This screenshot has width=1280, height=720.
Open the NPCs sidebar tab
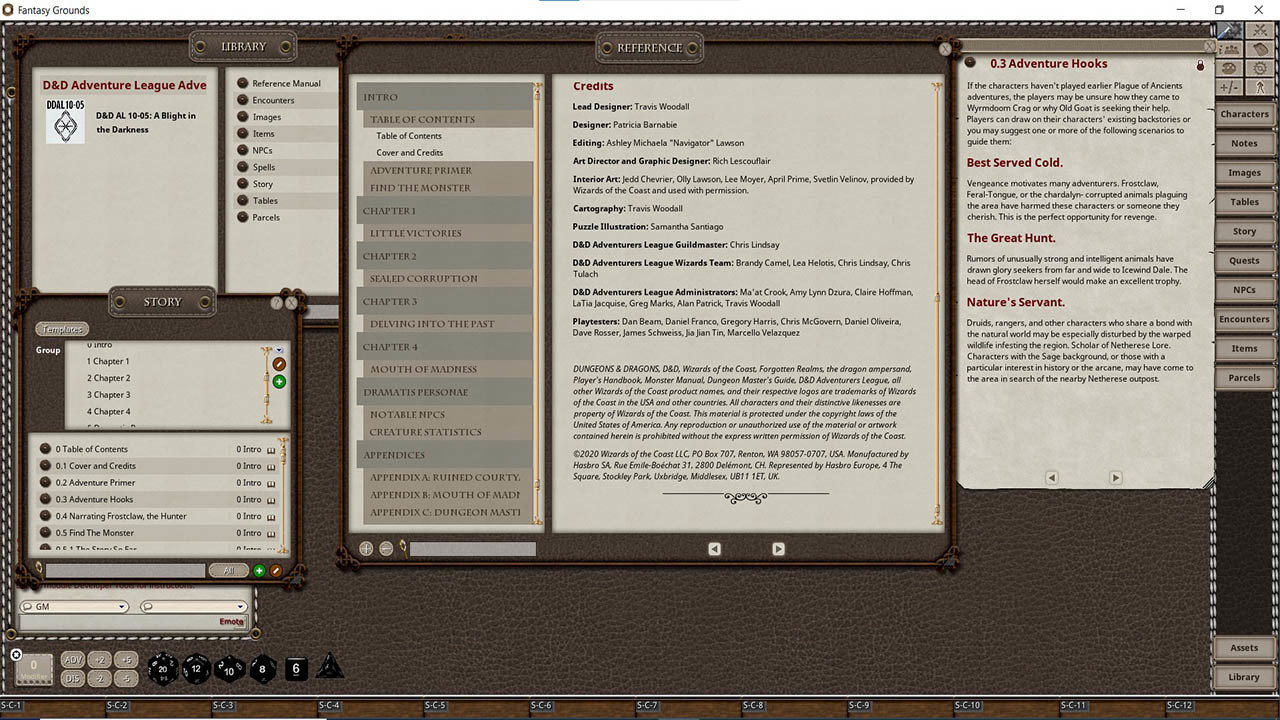[x=1244, y=290]
